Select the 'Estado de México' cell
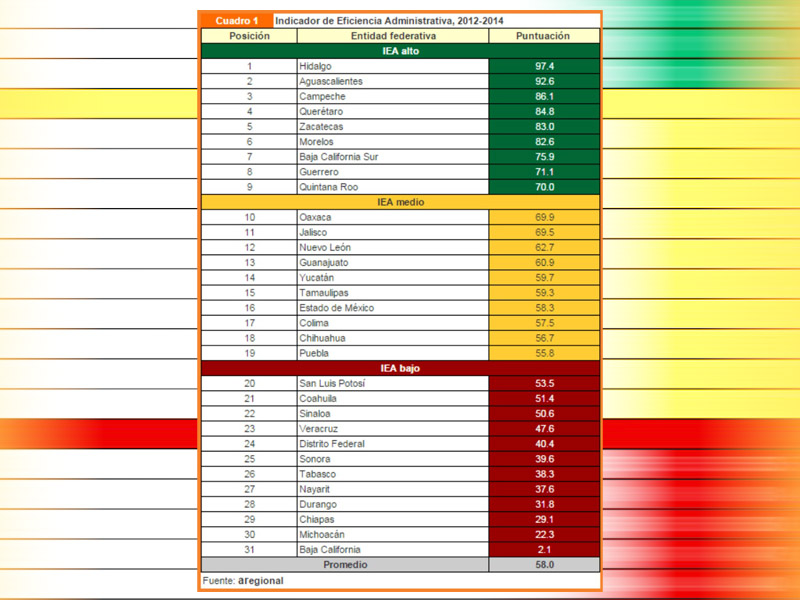The image size is (800, 600). click(393, 308)
